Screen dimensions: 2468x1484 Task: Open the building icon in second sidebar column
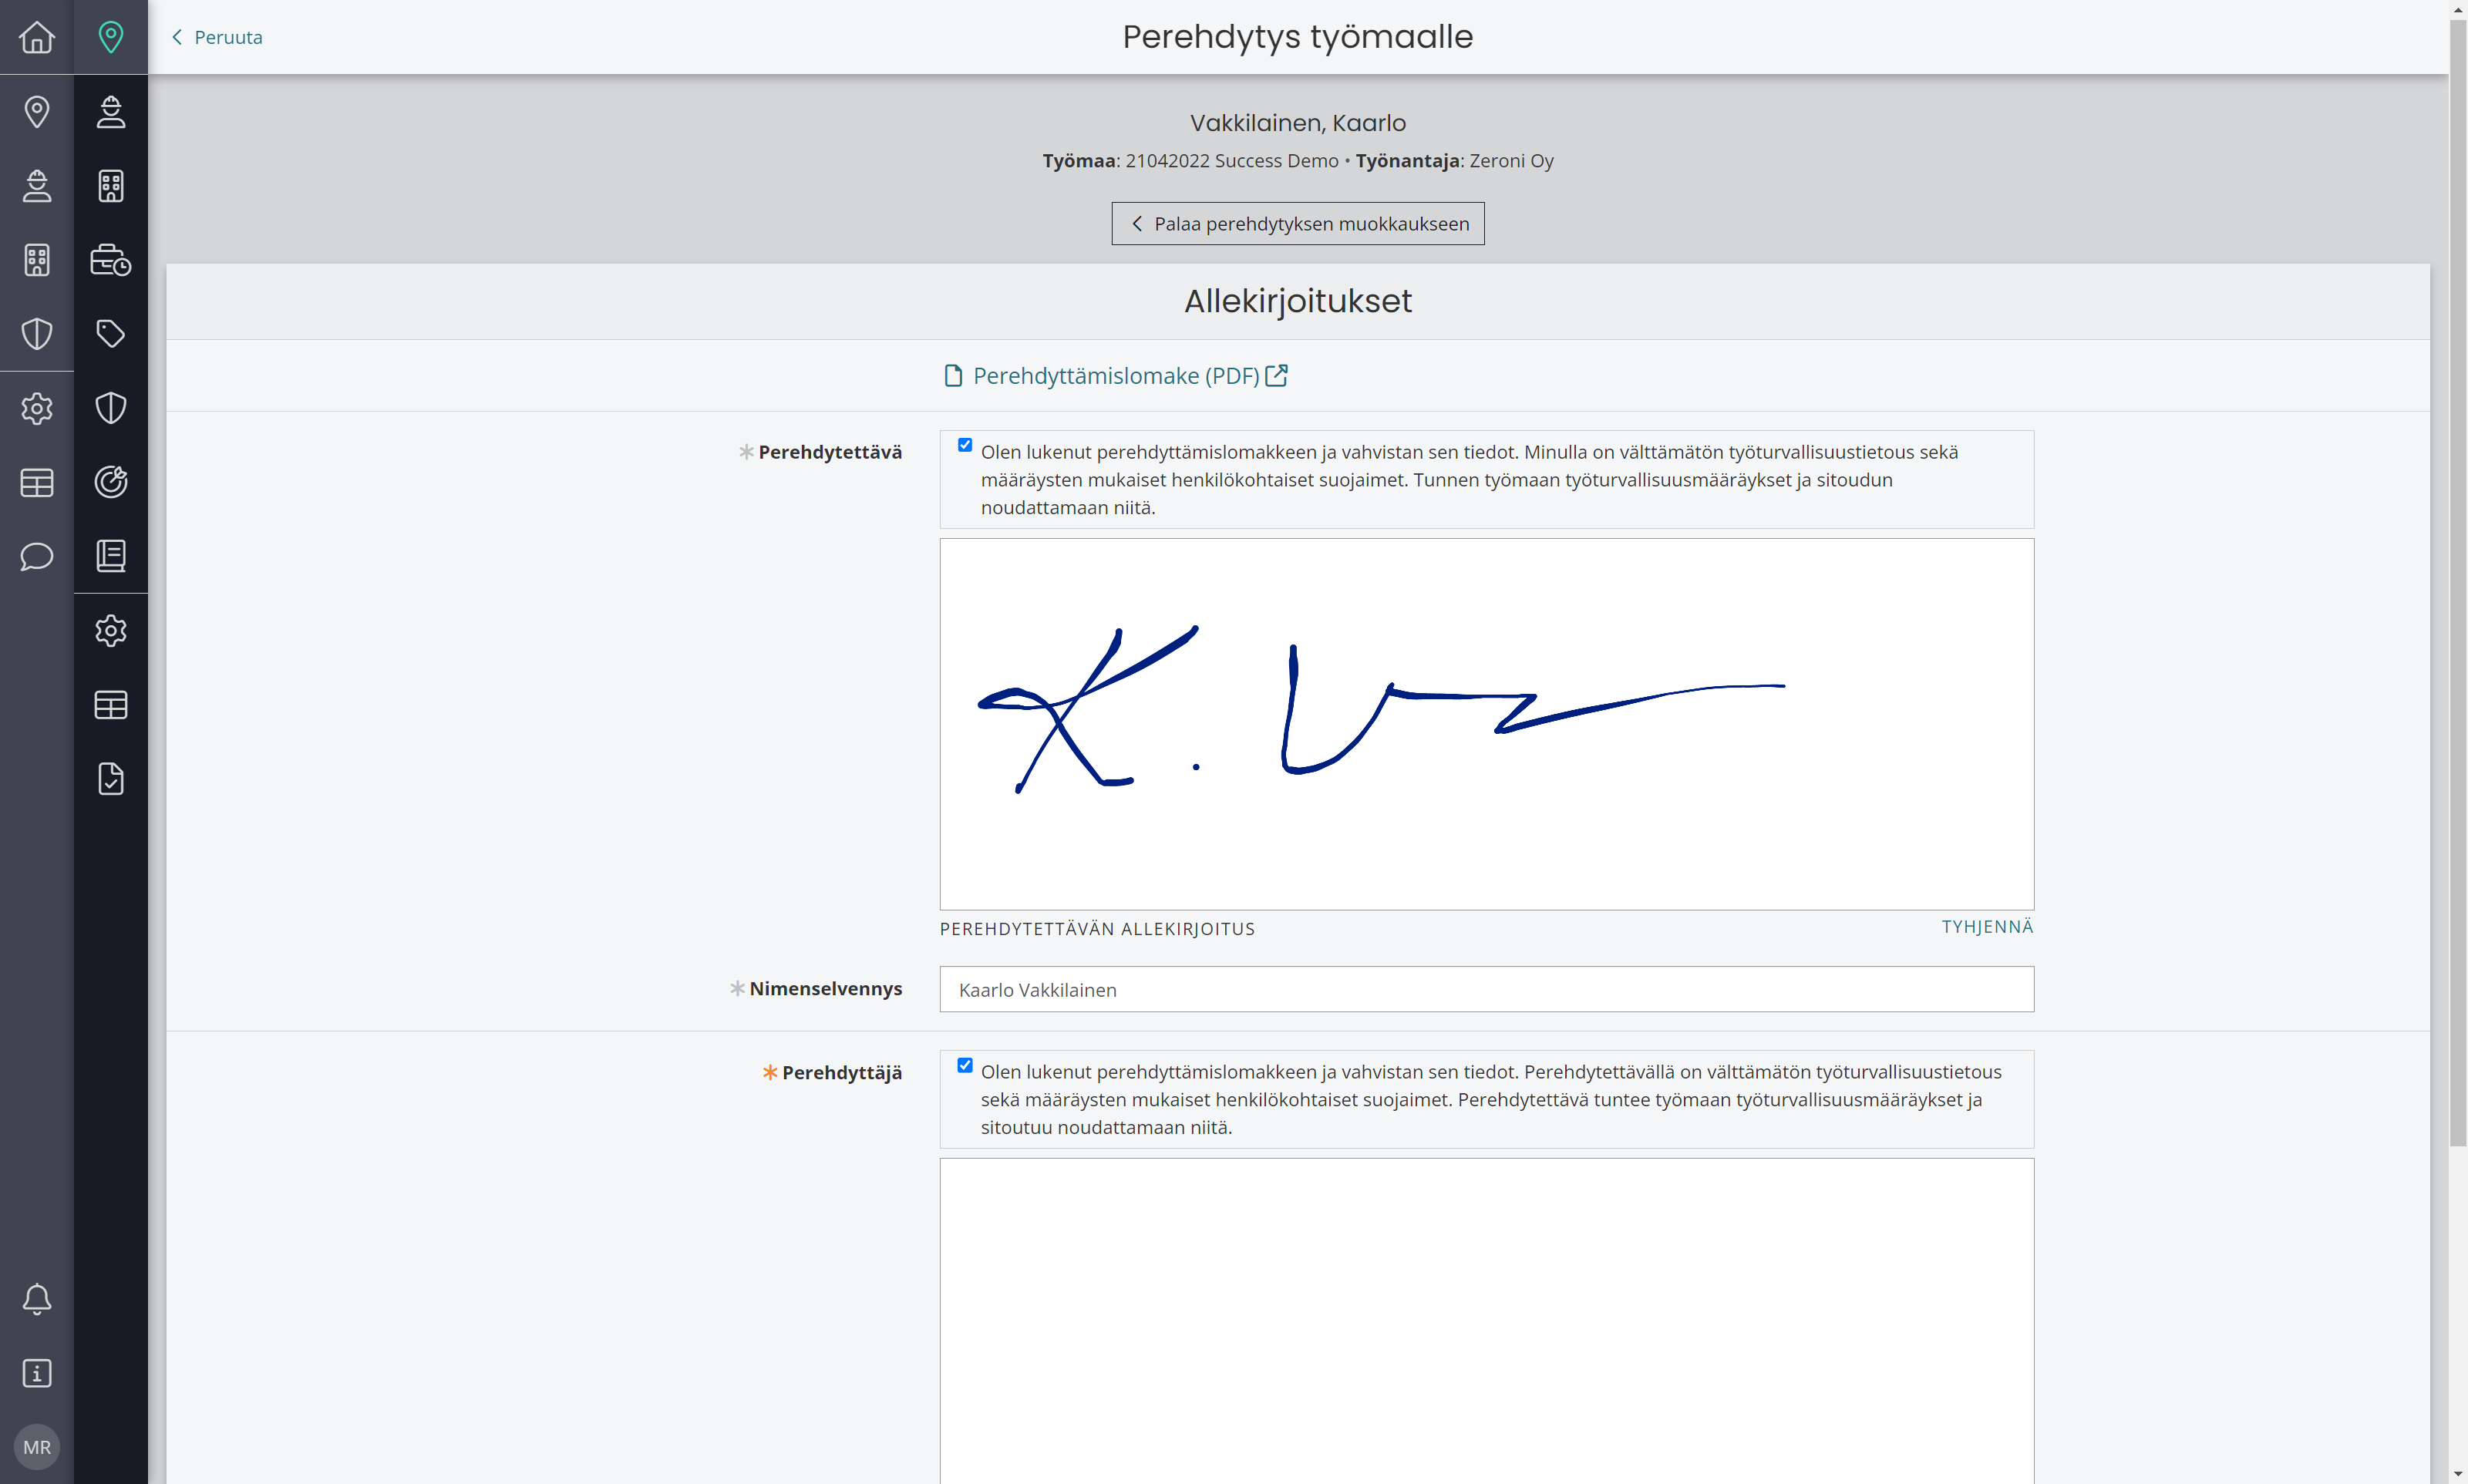(x=111, y=185)
